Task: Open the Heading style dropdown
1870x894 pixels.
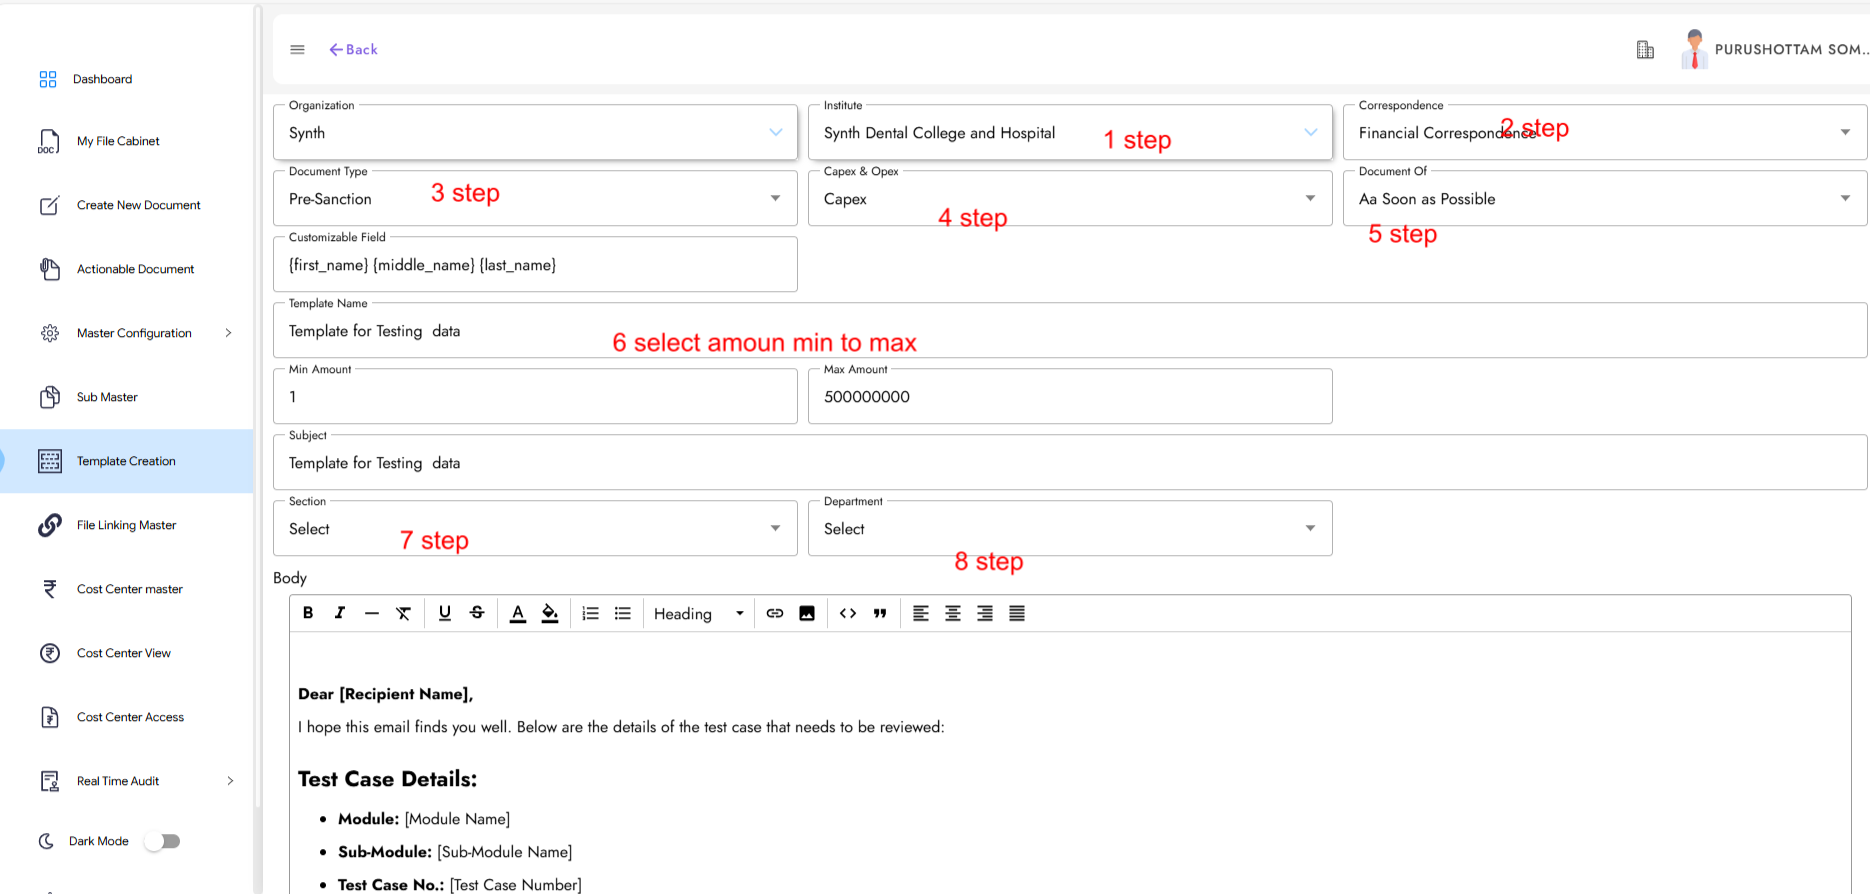Action: point(699,613)
